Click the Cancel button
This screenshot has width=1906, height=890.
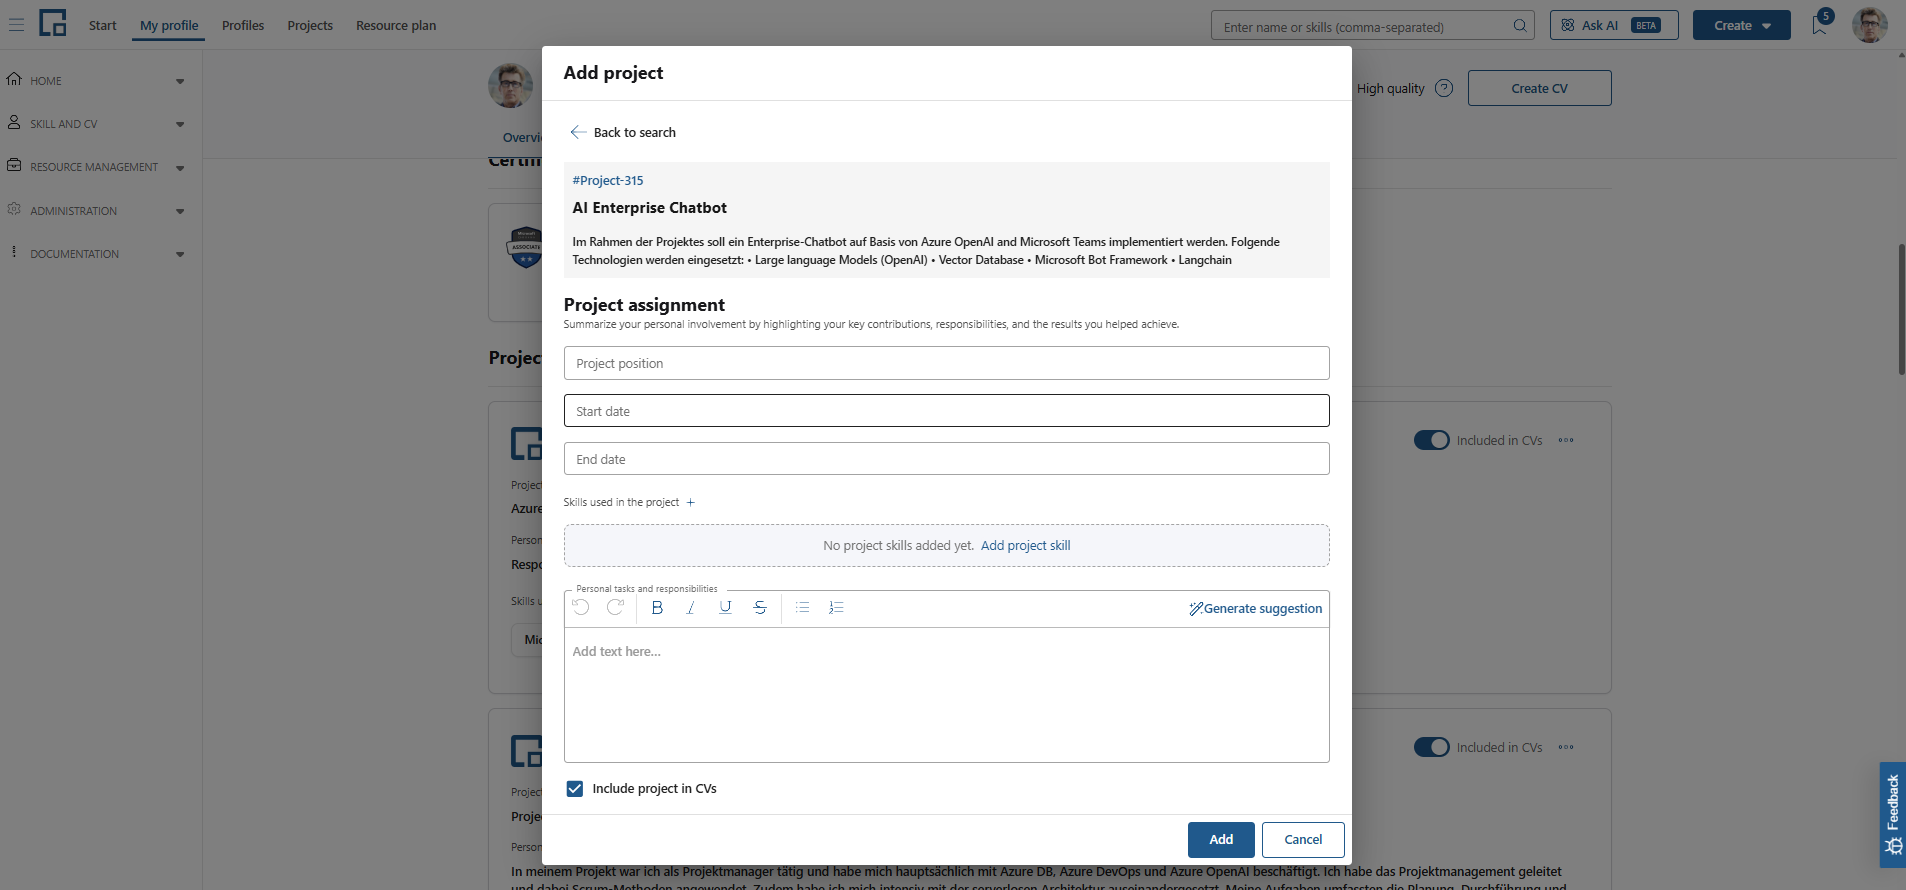pos(1303,840)
